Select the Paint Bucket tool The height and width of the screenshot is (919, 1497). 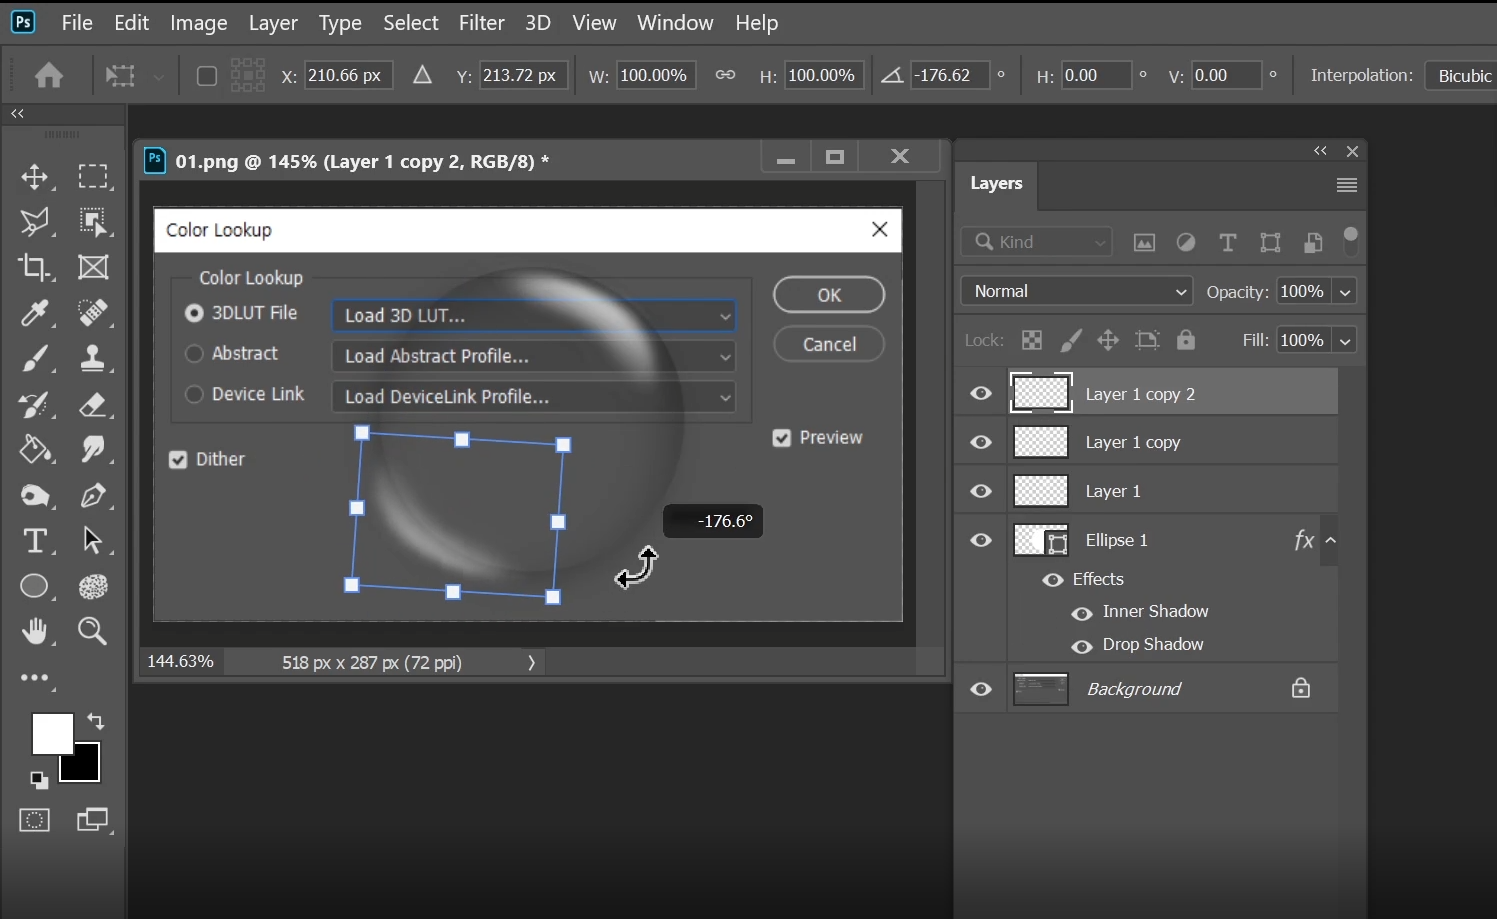tap(34, 449)
